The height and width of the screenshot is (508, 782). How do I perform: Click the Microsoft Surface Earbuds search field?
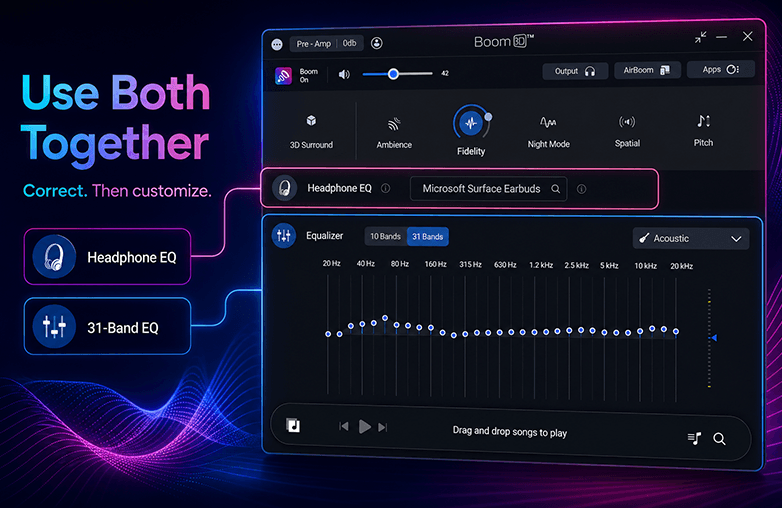click(x=488, y=189)
